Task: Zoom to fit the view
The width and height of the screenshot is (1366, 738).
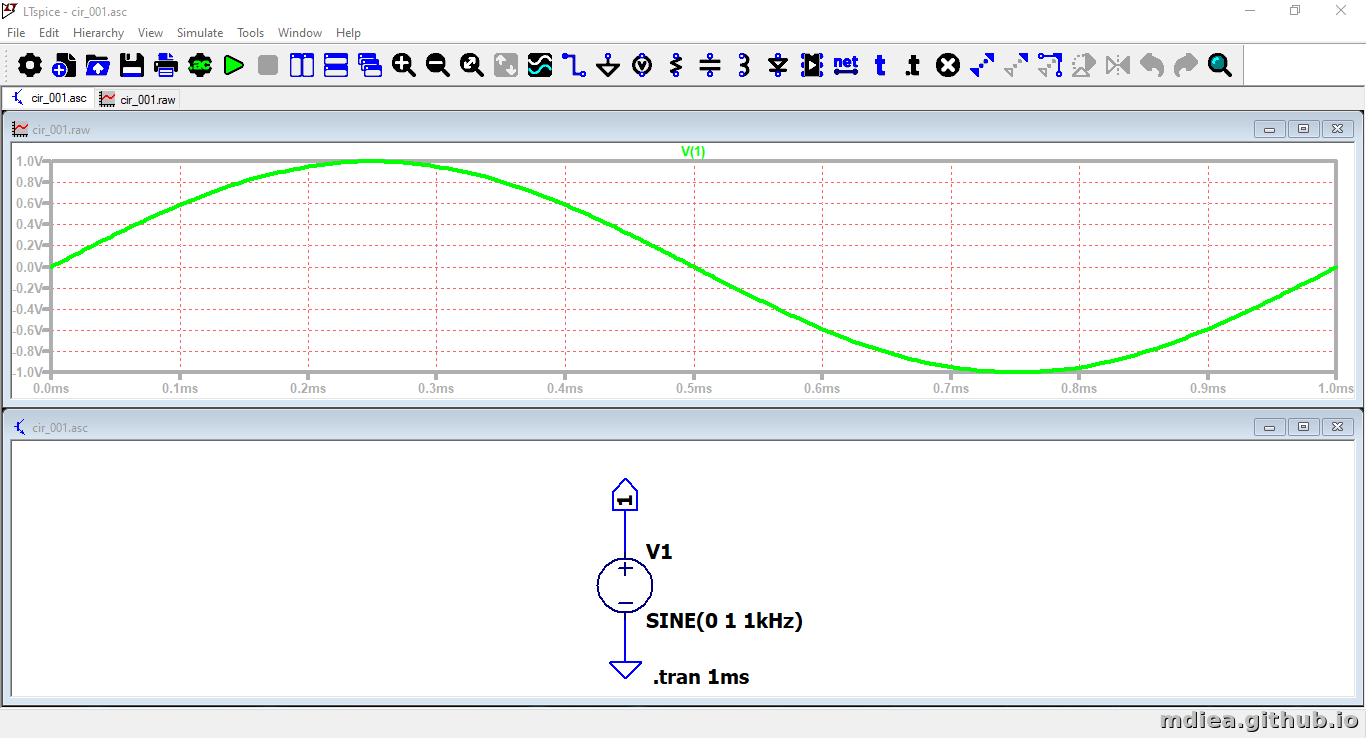Action: (x=472, y=66)
